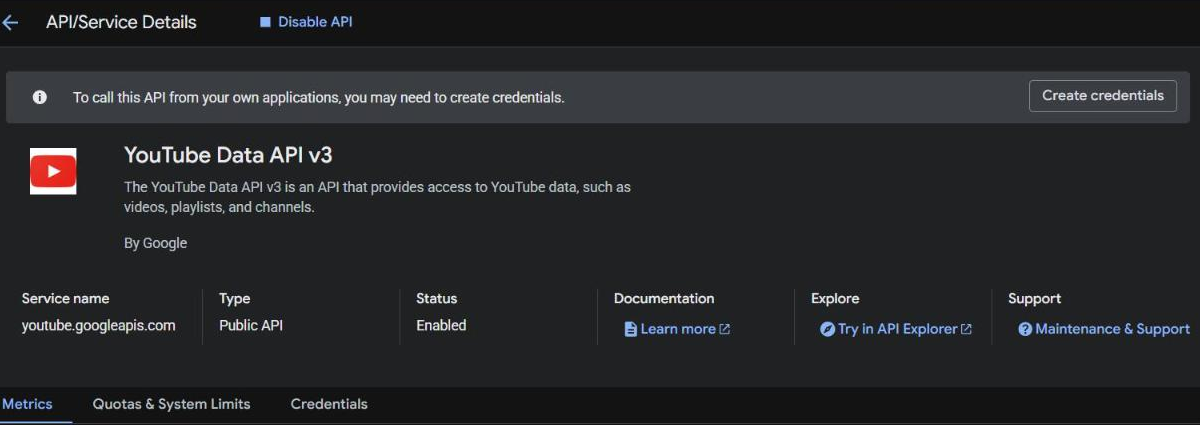Image resolution: width=1200 pixels, height=425 pixels.
Task: Click the Disable API button
Action: (x=306, y=22)
